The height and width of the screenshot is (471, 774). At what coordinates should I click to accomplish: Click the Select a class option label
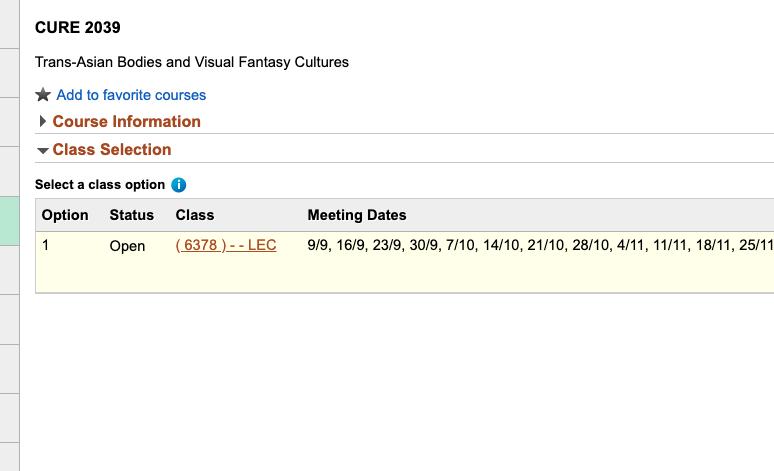[x=100, y=185]
